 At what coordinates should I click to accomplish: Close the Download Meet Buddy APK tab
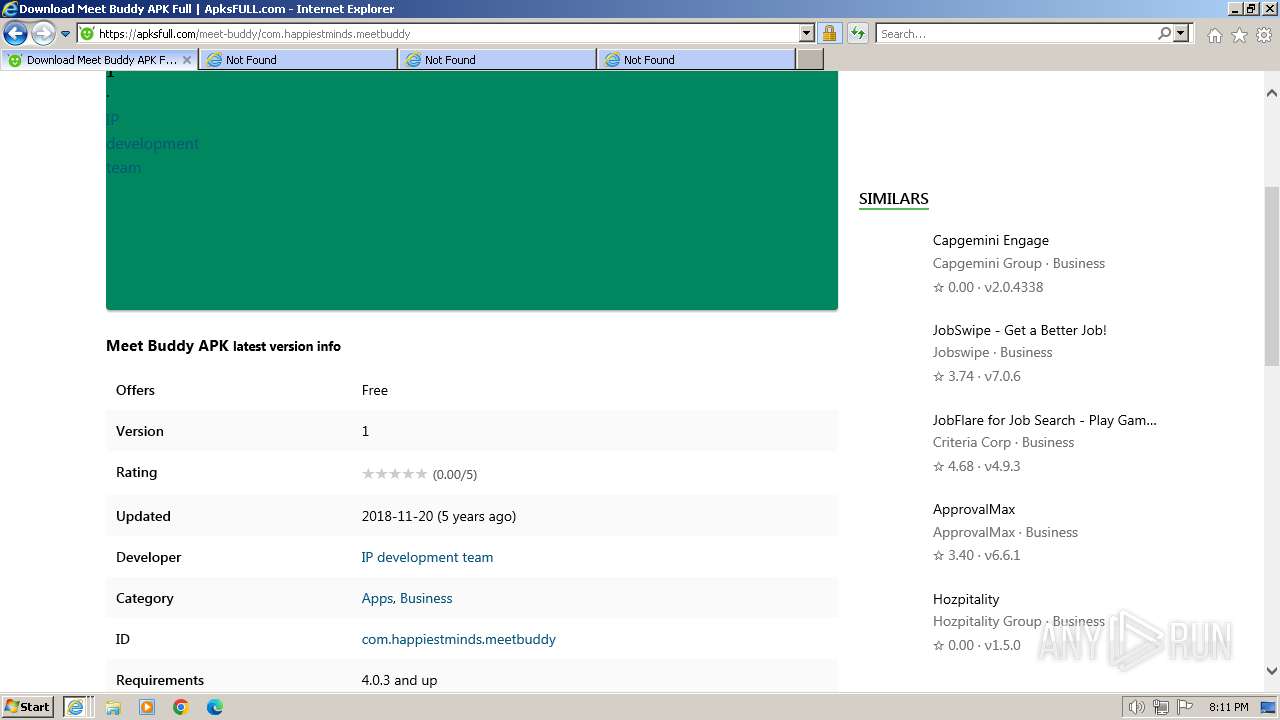[x=186, y=60]
